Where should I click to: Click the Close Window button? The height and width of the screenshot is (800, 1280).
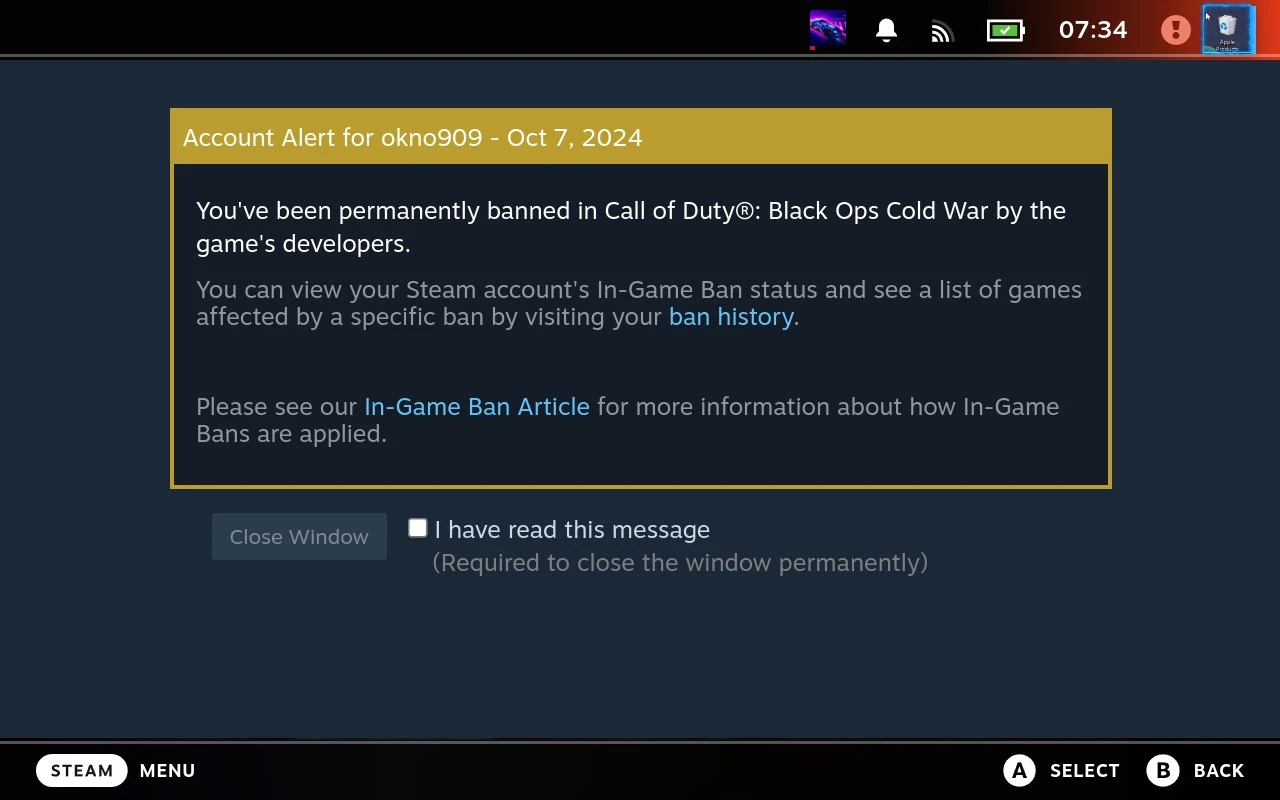pyautogui.click(x=299, y=537)
